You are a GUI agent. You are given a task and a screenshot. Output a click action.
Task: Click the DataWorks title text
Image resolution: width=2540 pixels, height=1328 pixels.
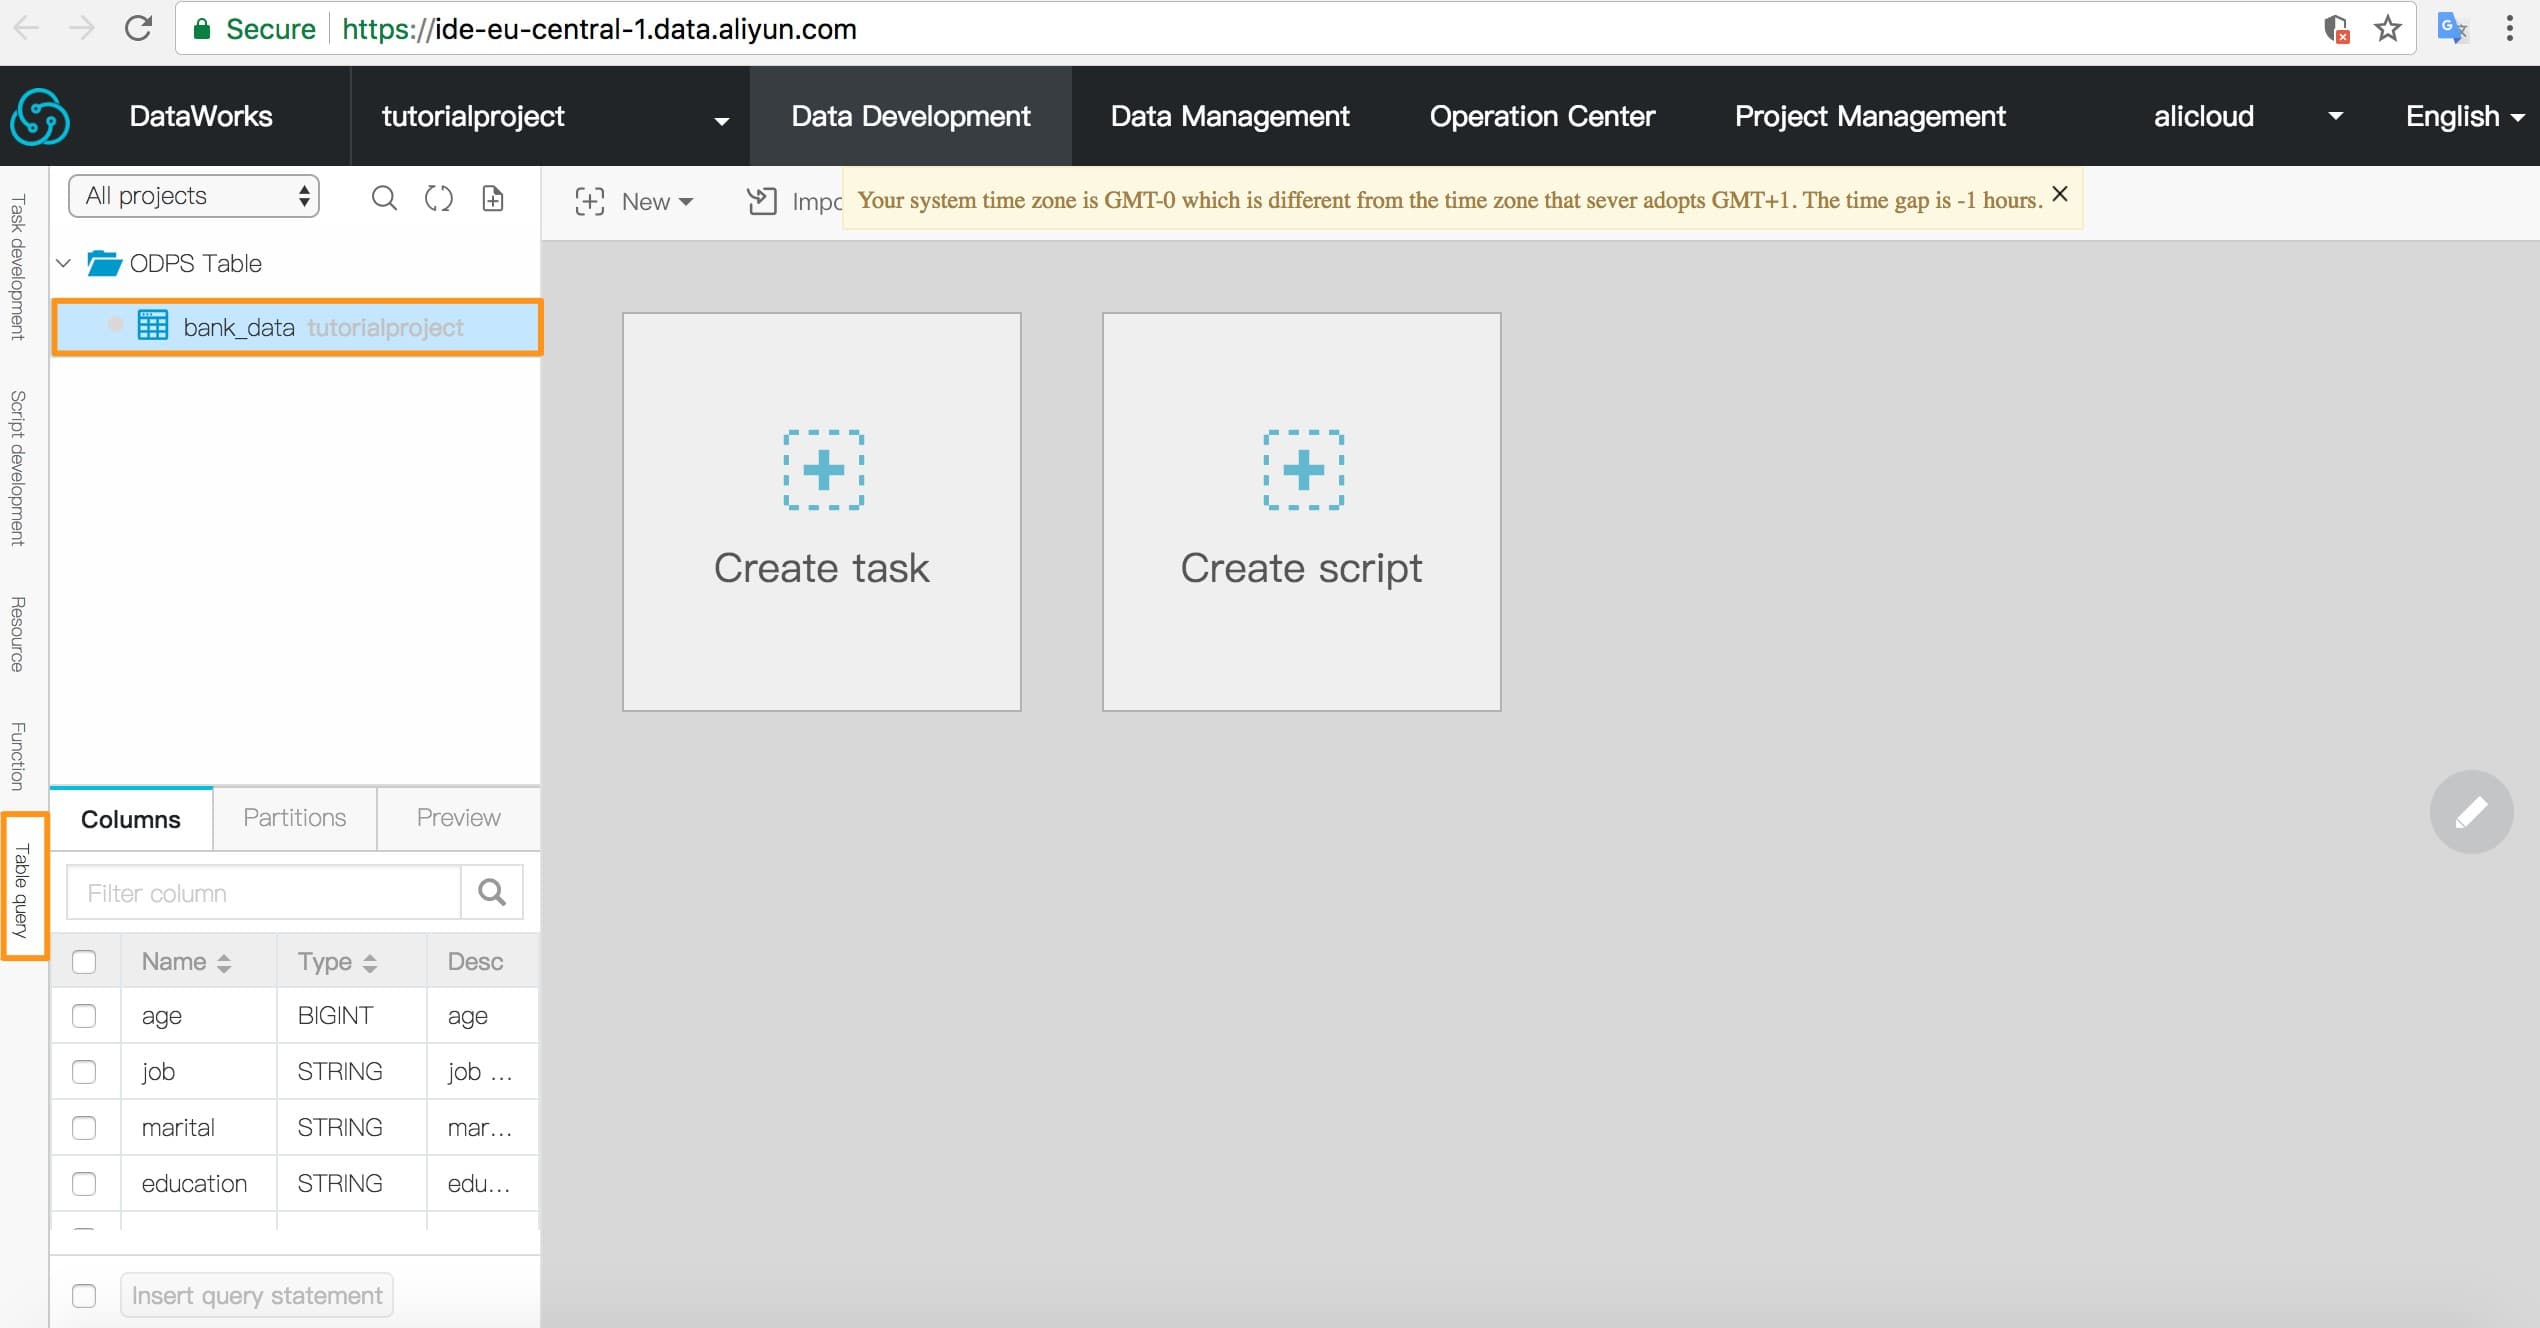pyautogui.click(x=201, y=116)
